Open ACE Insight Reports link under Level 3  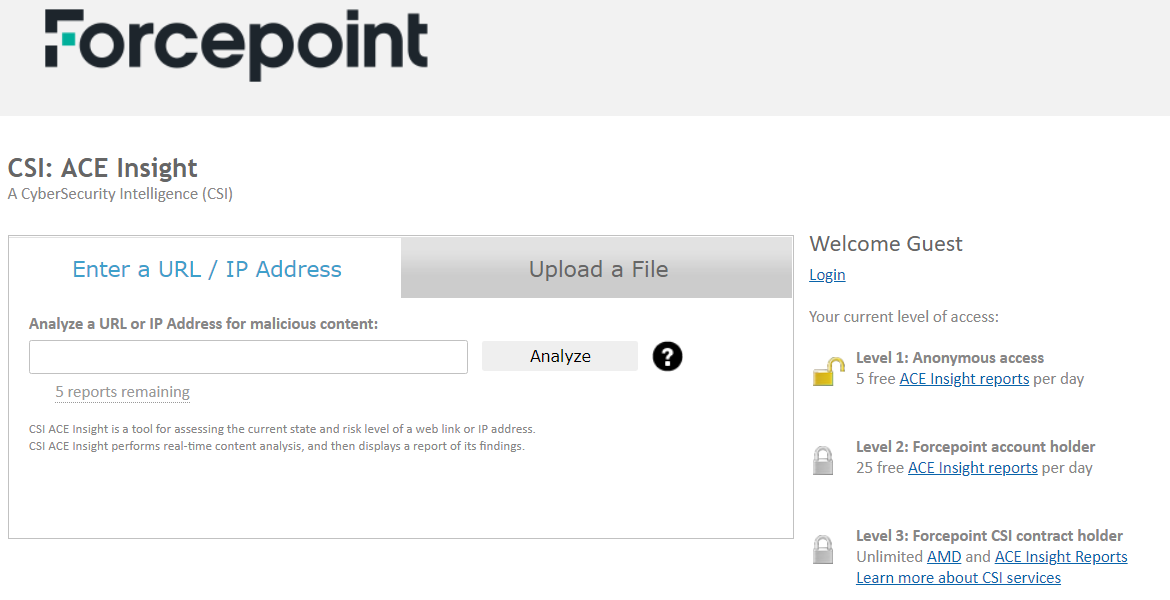[x=1061, y=557]
